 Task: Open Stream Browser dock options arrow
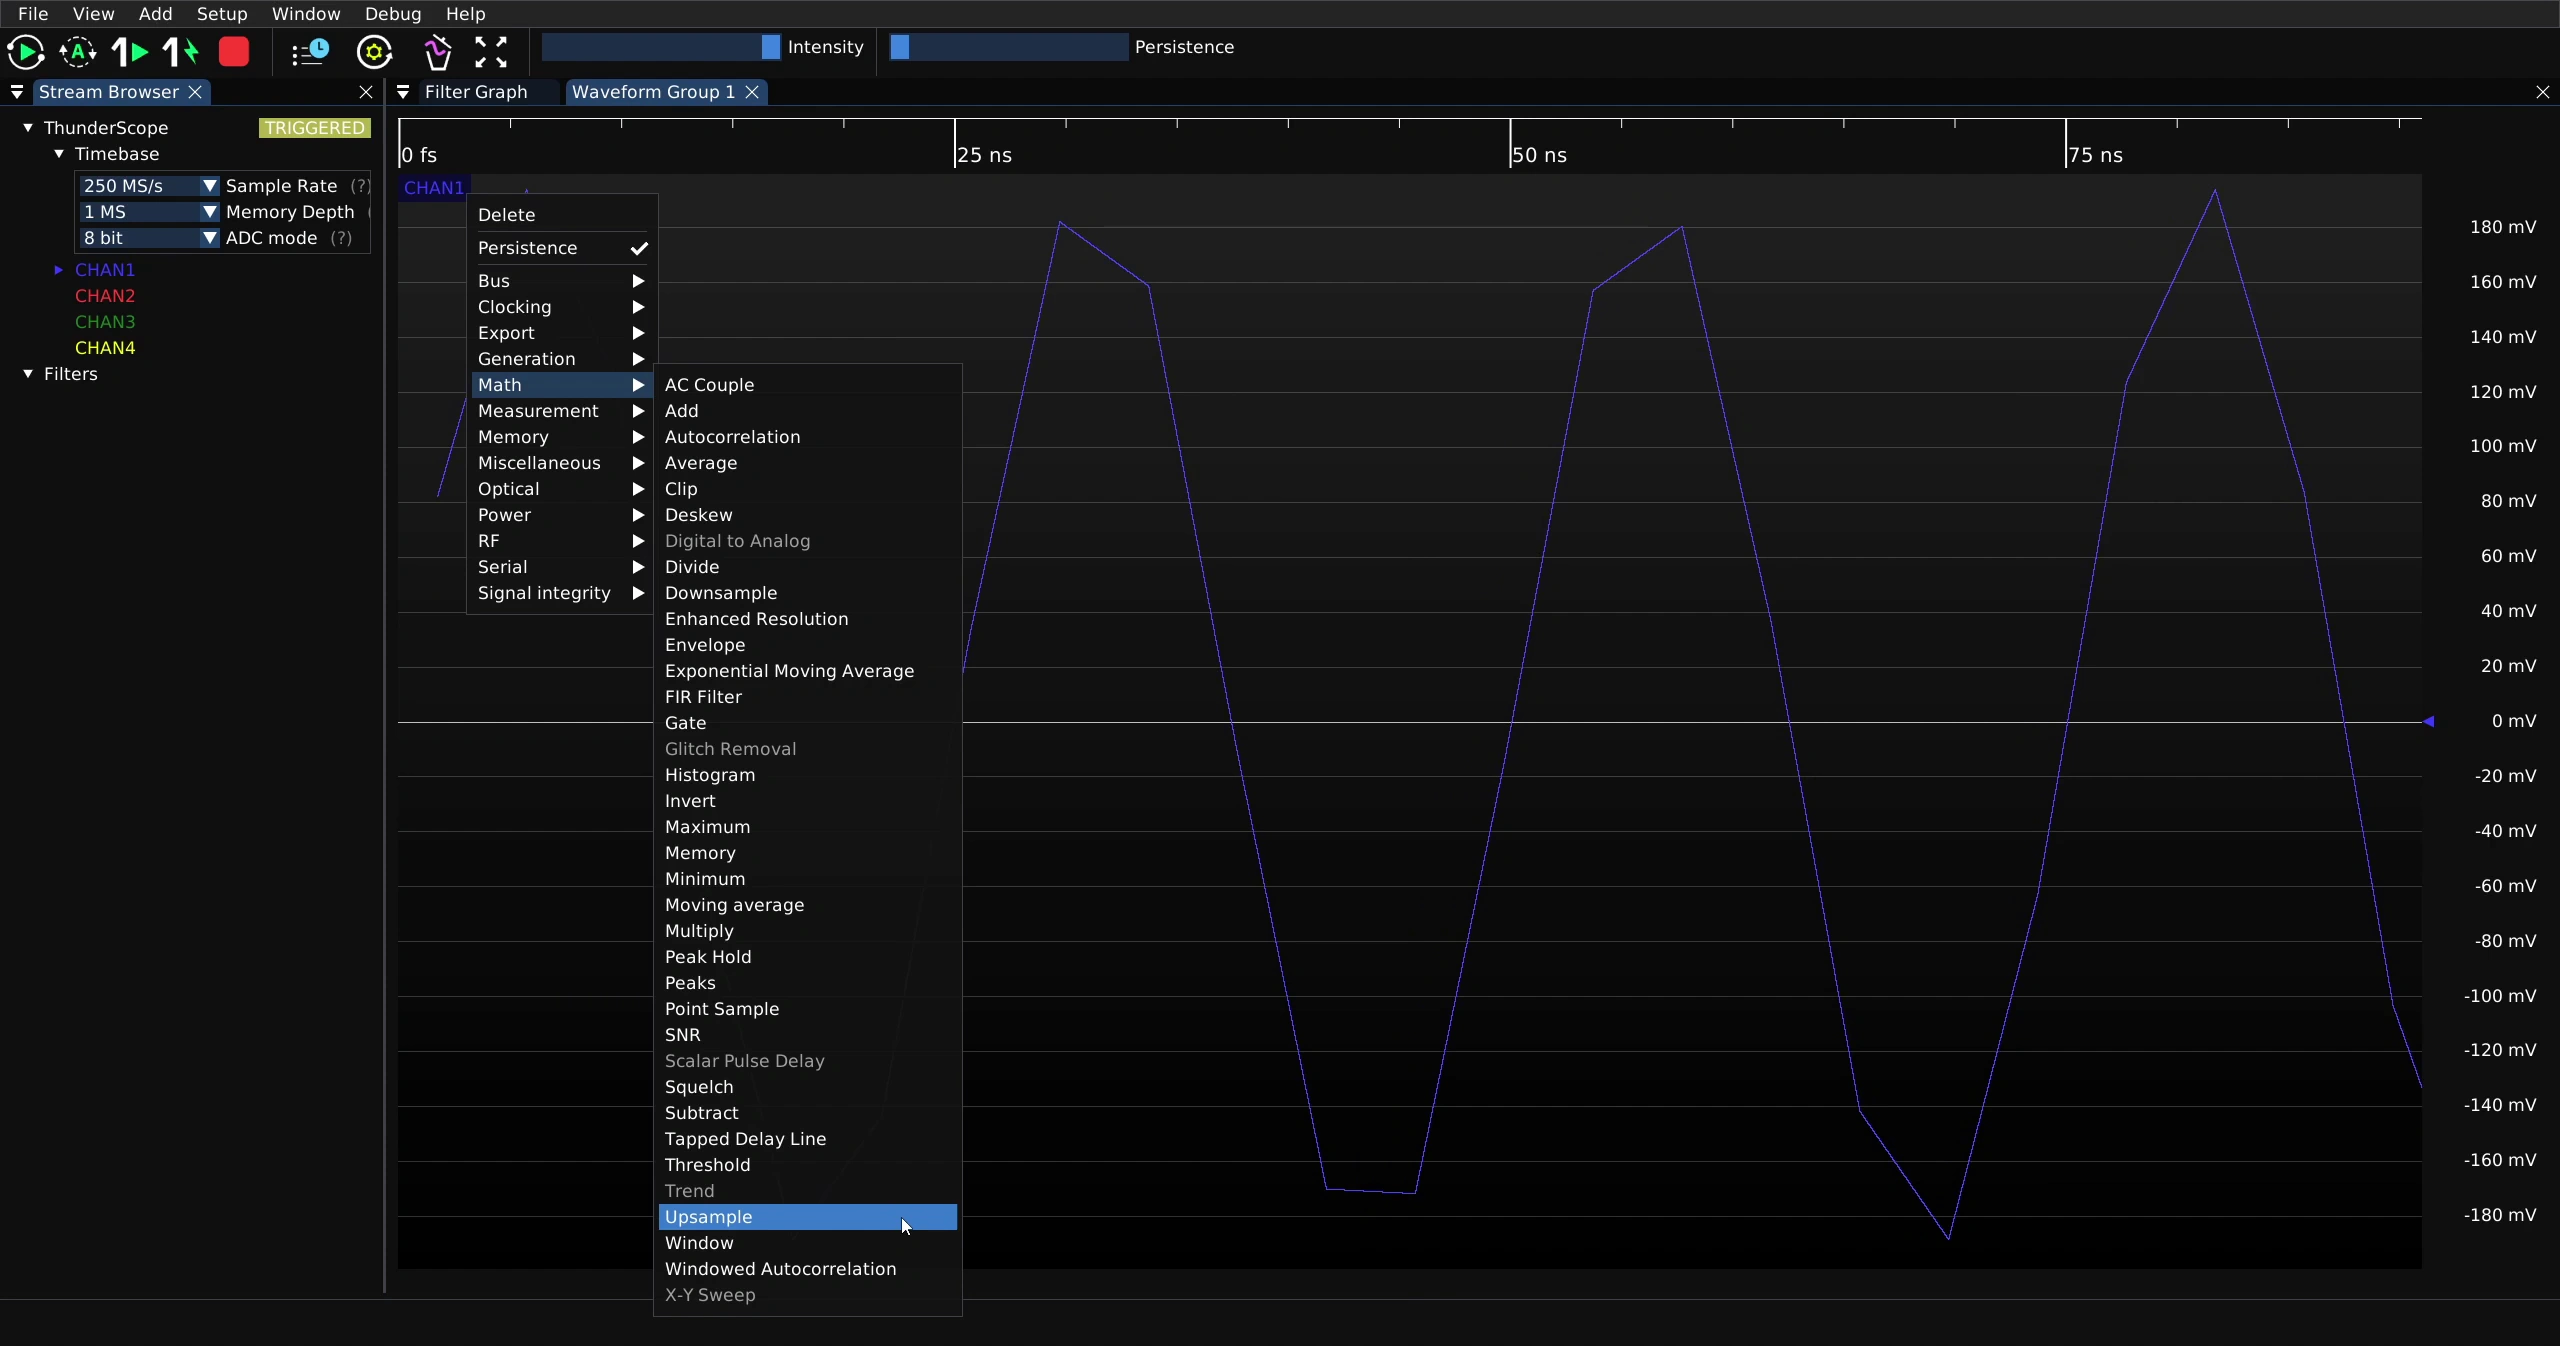(17, 92)
